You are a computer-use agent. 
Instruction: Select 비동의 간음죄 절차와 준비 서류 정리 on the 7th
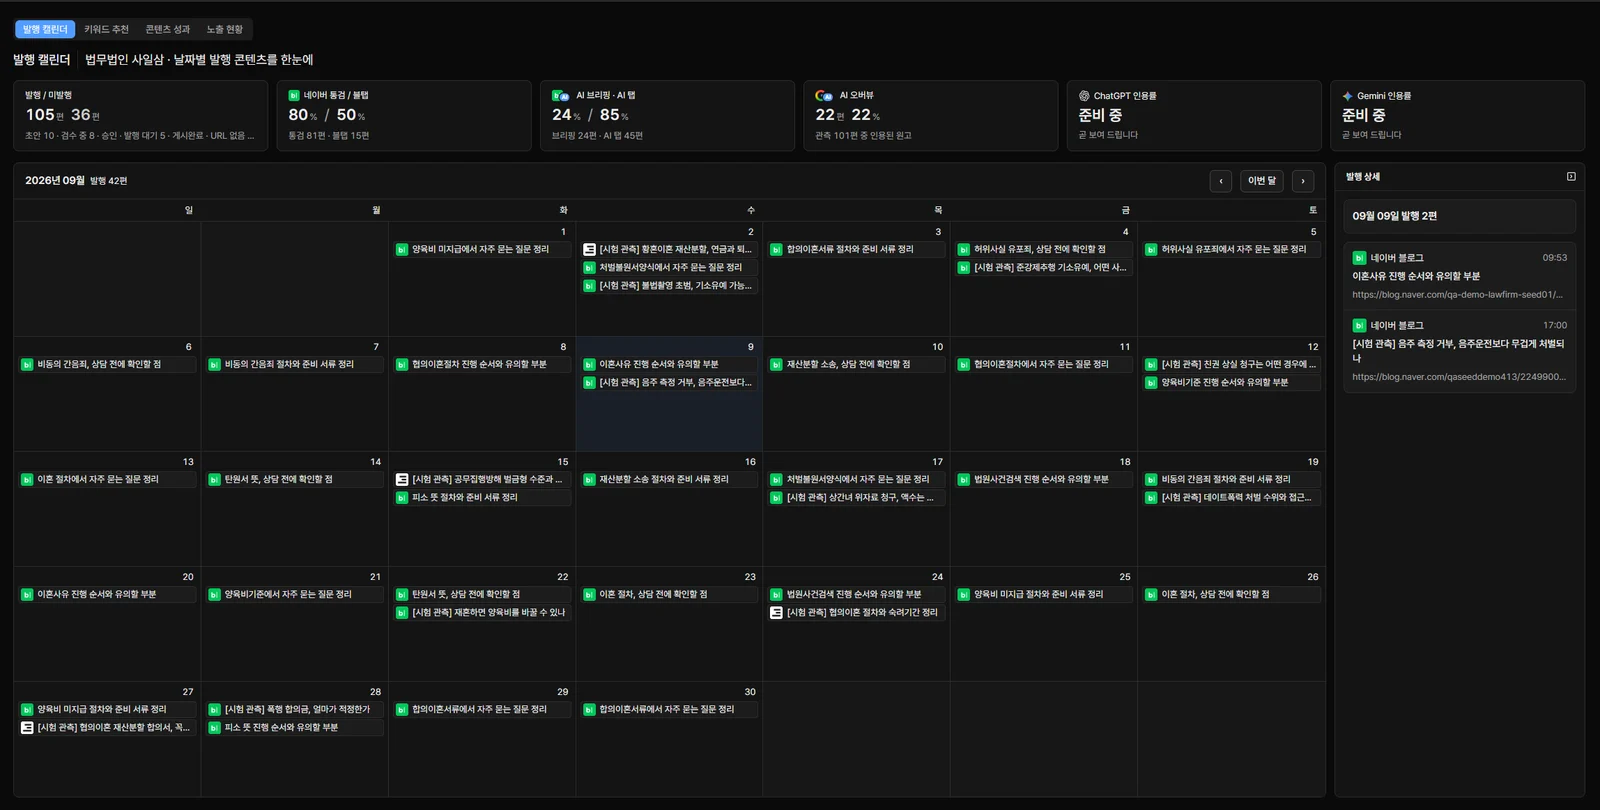point(294,364)
